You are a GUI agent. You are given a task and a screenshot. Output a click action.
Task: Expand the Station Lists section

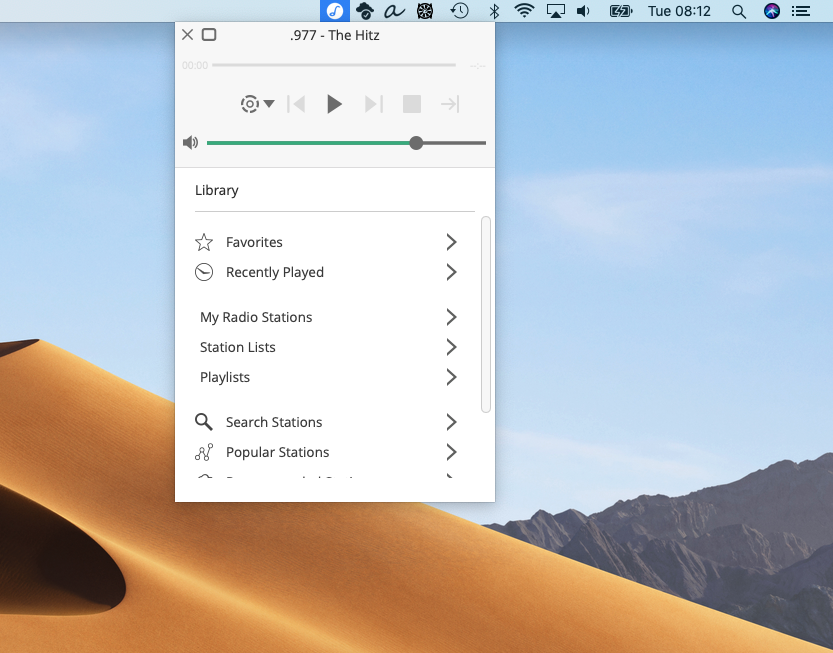pos(450,347)
